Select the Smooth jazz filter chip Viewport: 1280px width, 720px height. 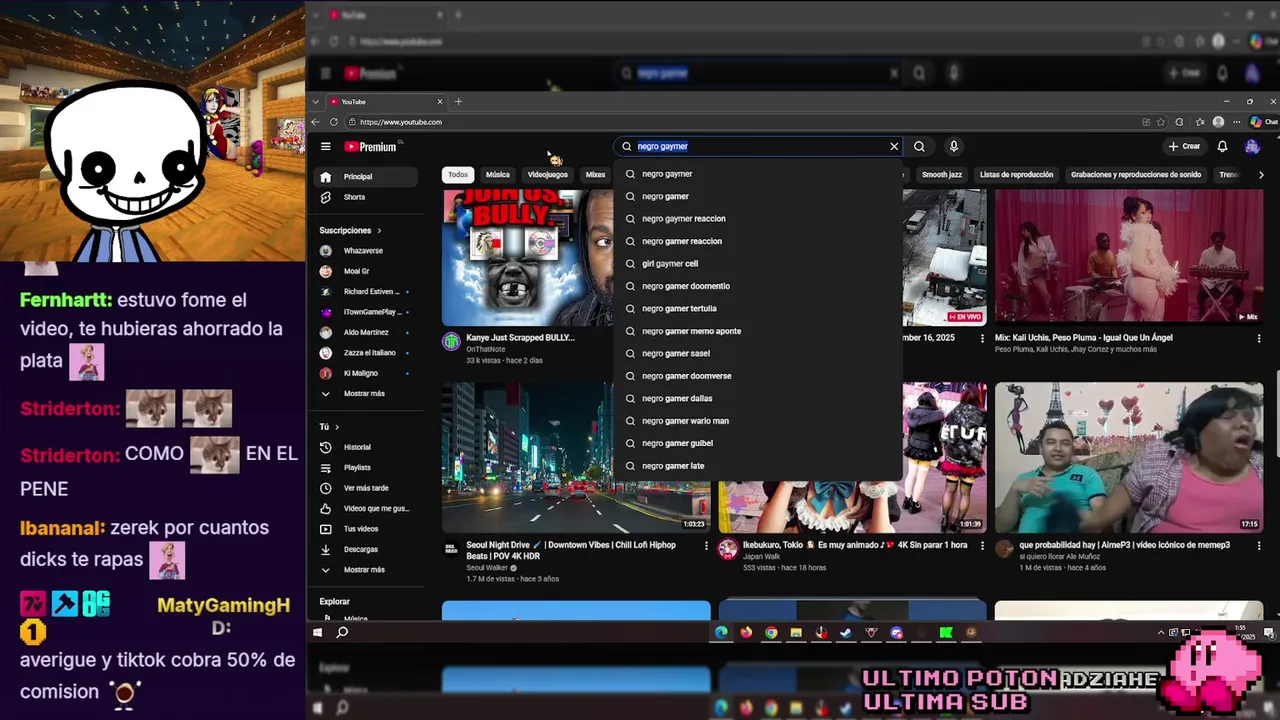[x=941, y=175]
